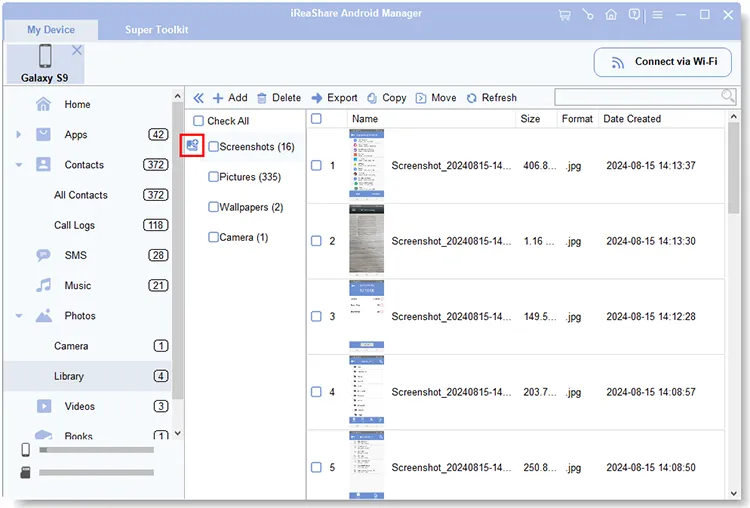
Task: Collapse panel with the double chevron icon
Action: (198, 98)
